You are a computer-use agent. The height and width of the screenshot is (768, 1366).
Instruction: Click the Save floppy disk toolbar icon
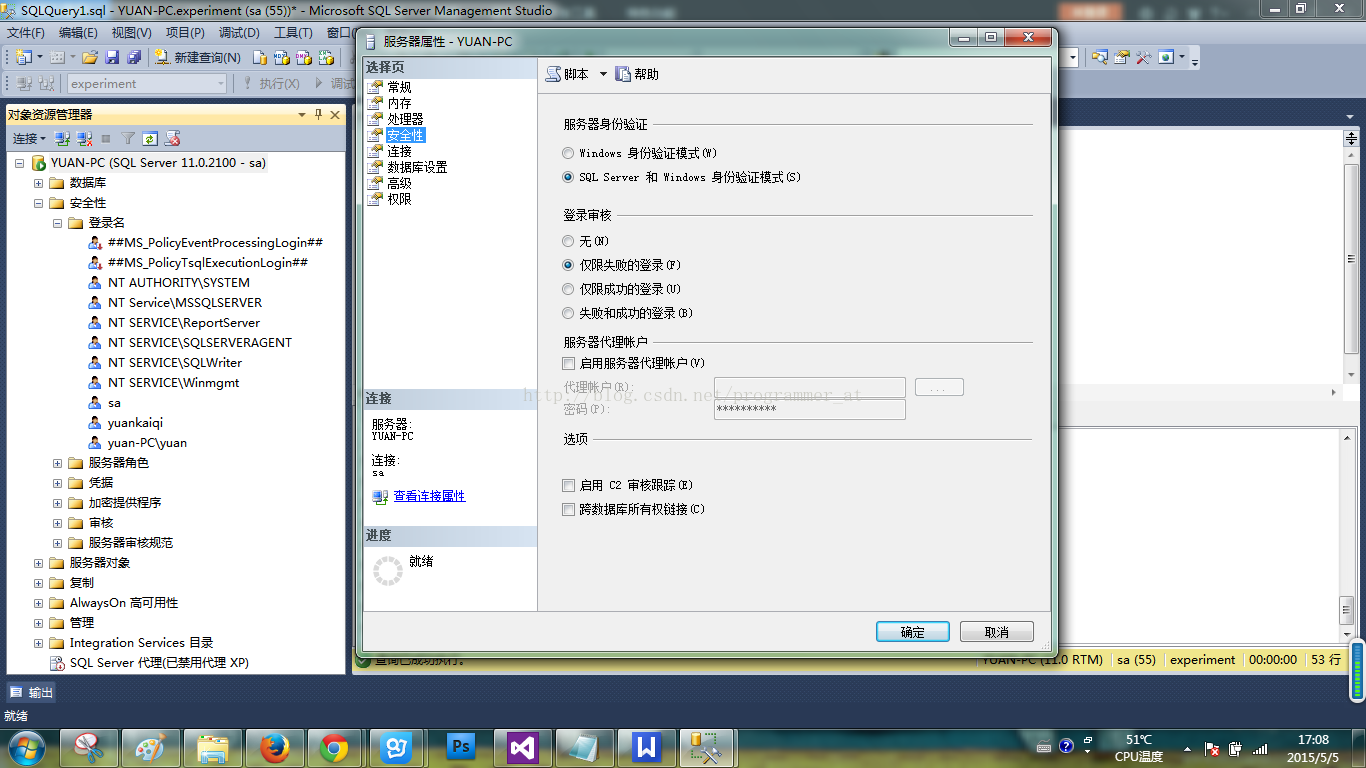112,58
